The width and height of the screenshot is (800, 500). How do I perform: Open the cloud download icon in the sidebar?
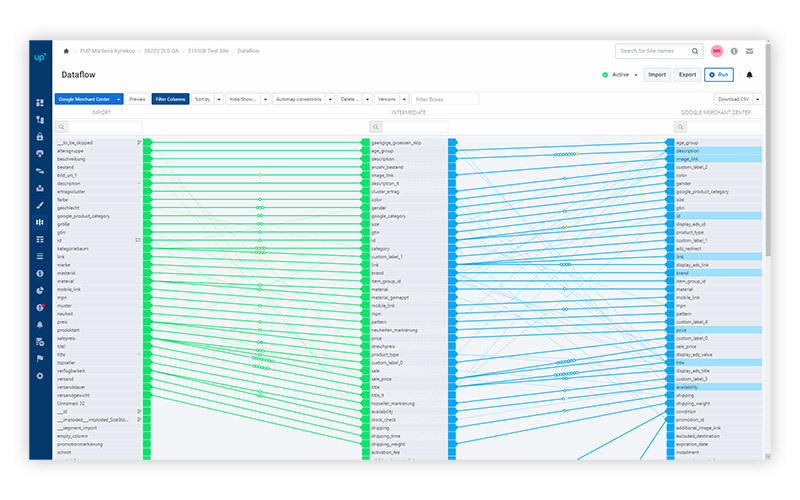pos(40,154)
